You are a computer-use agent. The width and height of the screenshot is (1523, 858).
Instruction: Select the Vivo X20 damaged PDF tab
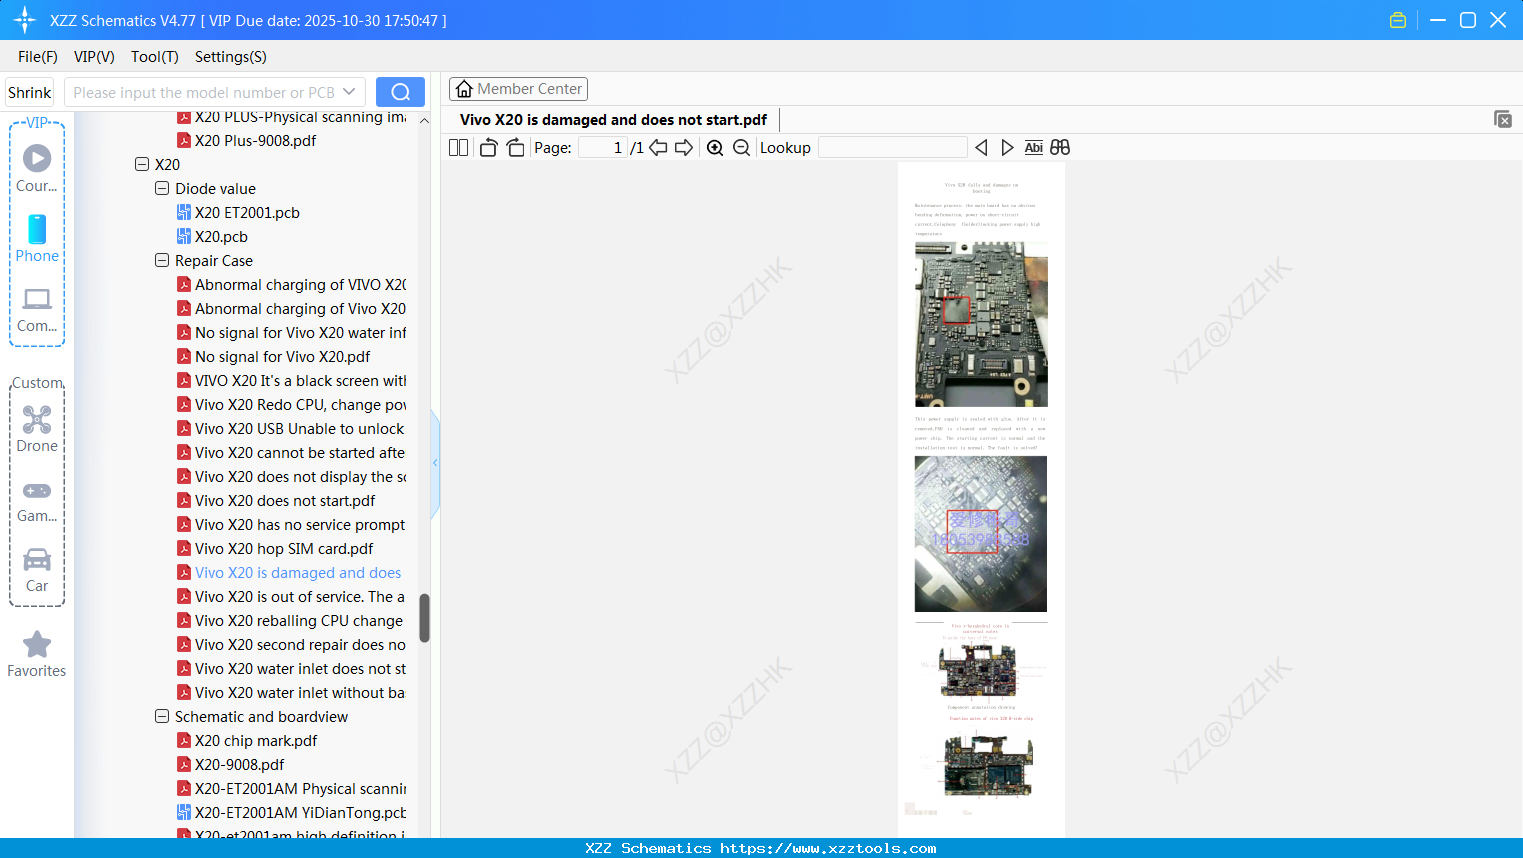point(613,120)
